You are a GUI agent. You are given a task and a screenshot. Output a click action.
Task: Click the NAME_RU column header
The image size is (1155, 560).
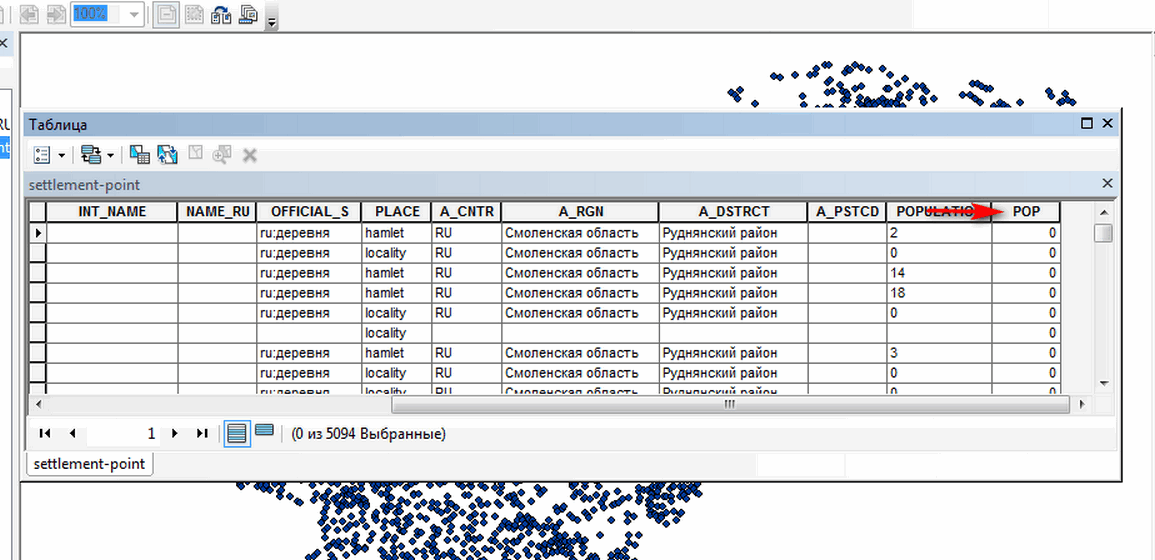pos(217,212)
